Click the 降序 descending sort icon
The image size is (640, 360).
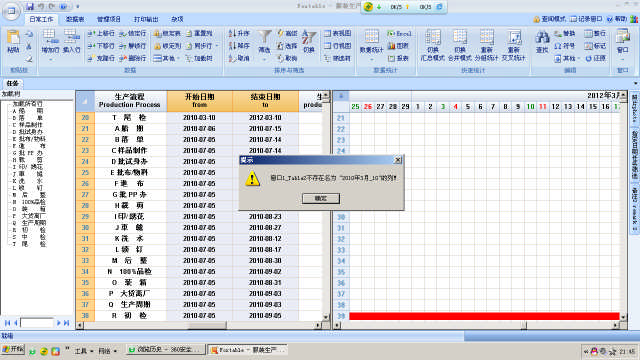click(x=232, y=46)
